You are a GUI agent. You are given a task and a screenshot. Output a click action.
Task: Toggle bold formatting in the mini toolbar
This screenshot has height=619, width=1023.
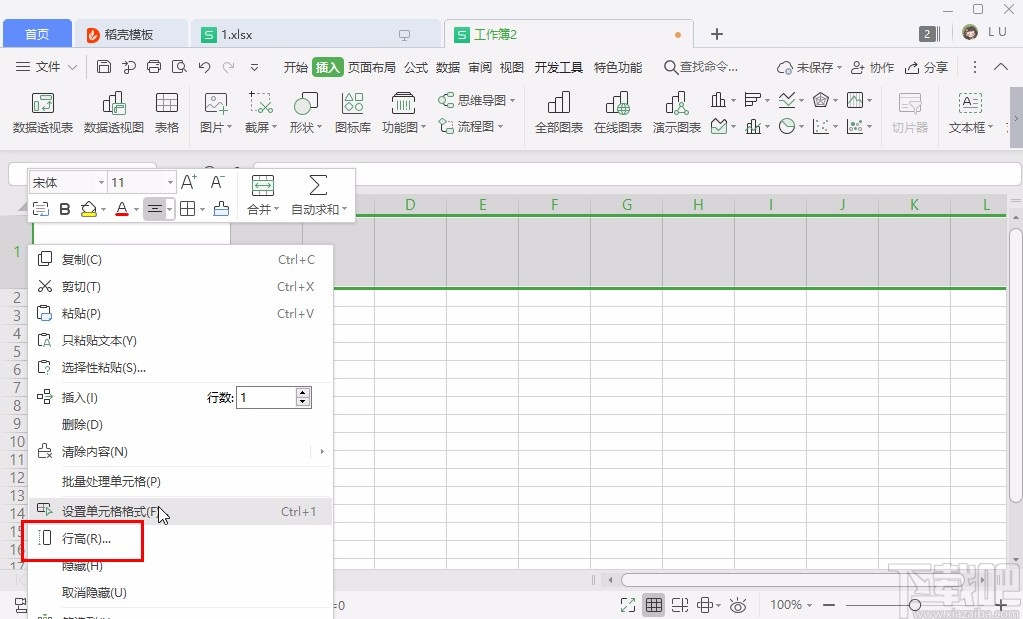tap(64, 208)
